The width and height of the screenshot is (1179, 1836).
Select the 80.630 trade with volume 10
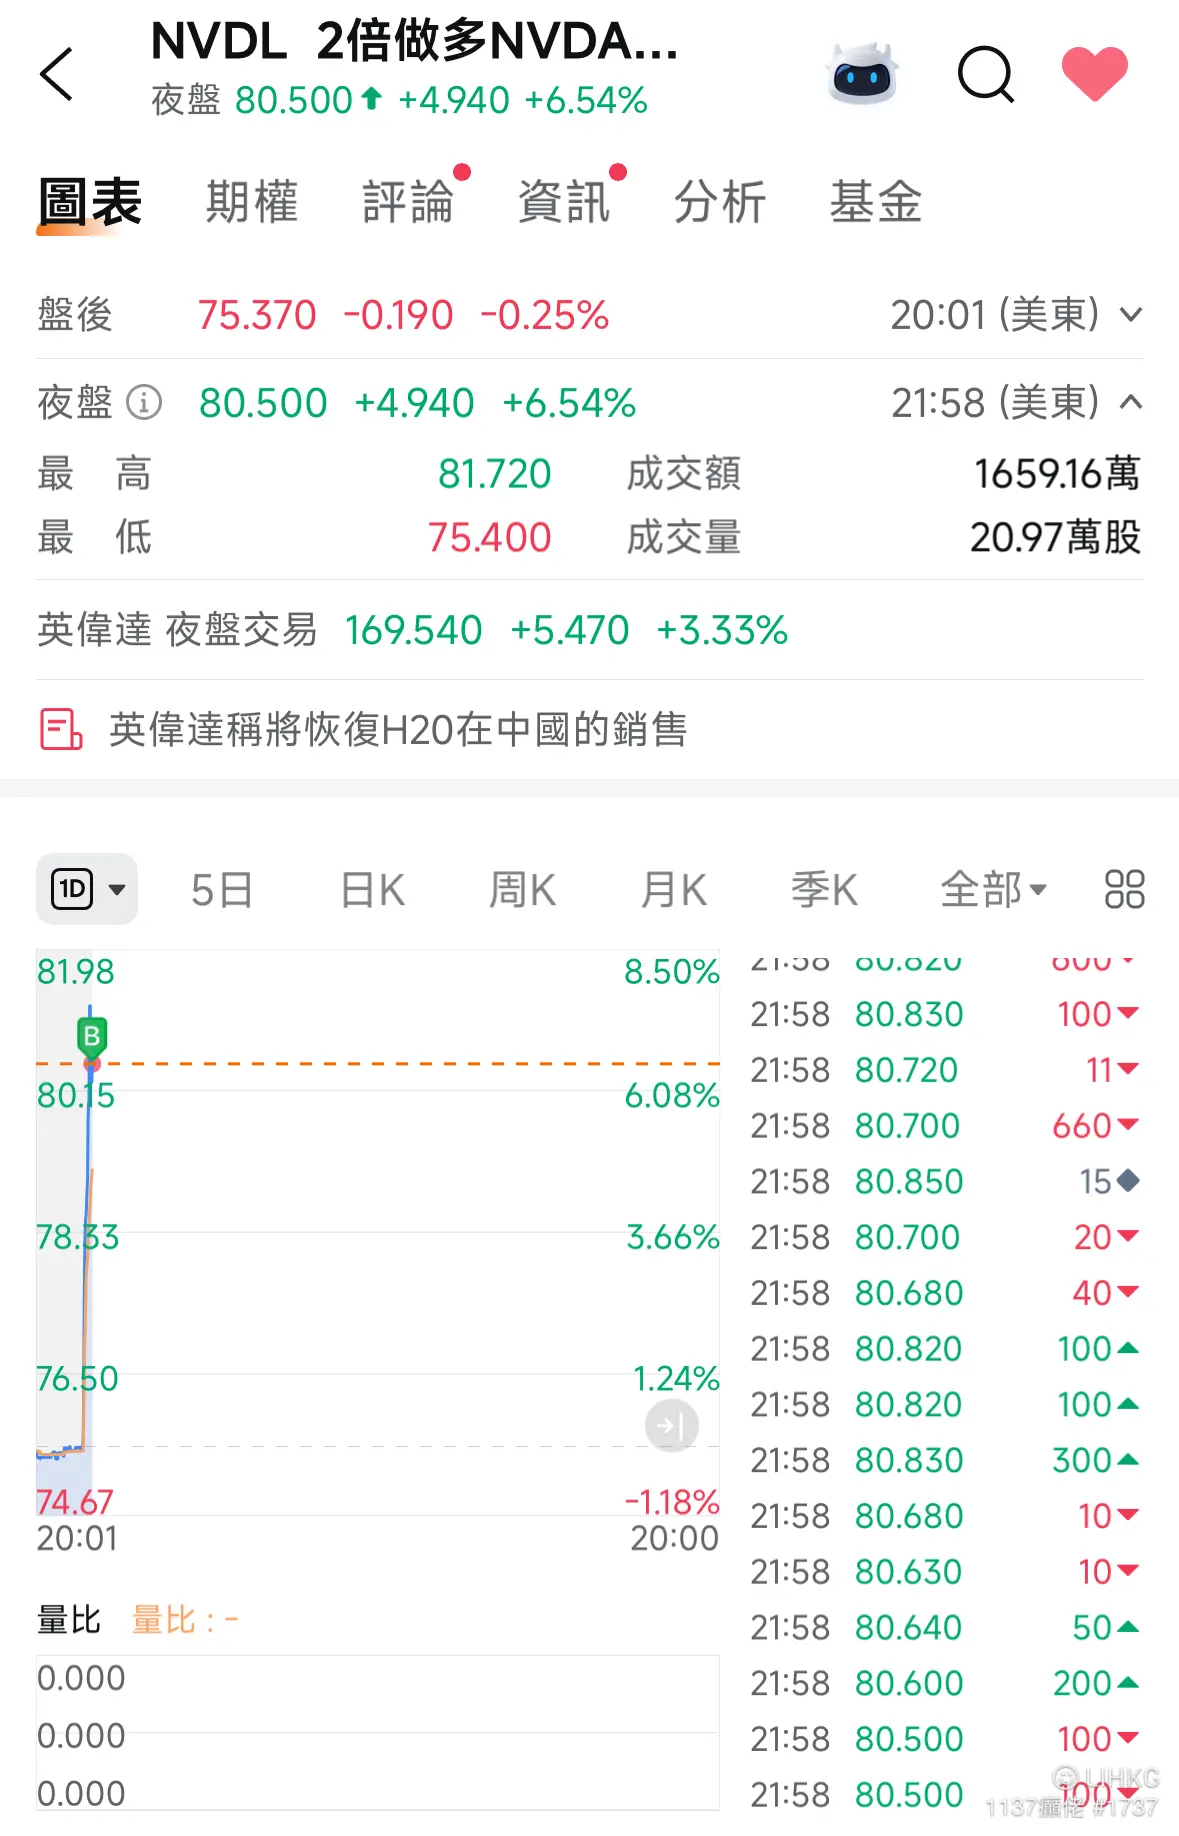(945, 1572)
